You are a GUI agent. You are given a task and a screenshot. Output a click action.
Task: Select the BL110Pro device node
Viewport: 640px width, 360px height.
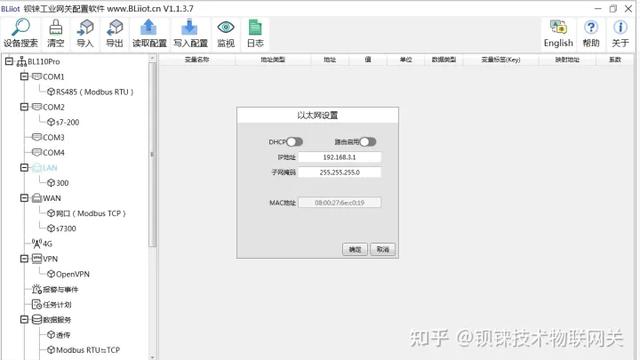pos(38,62)
